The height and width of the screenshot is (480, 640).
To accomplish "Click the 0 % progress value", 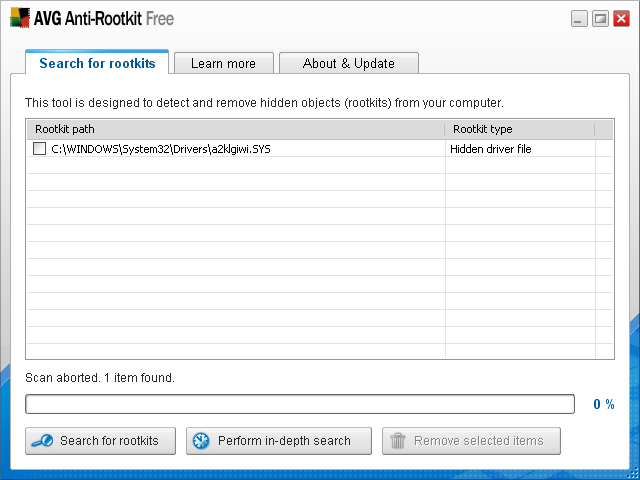I will coord(604,404).
